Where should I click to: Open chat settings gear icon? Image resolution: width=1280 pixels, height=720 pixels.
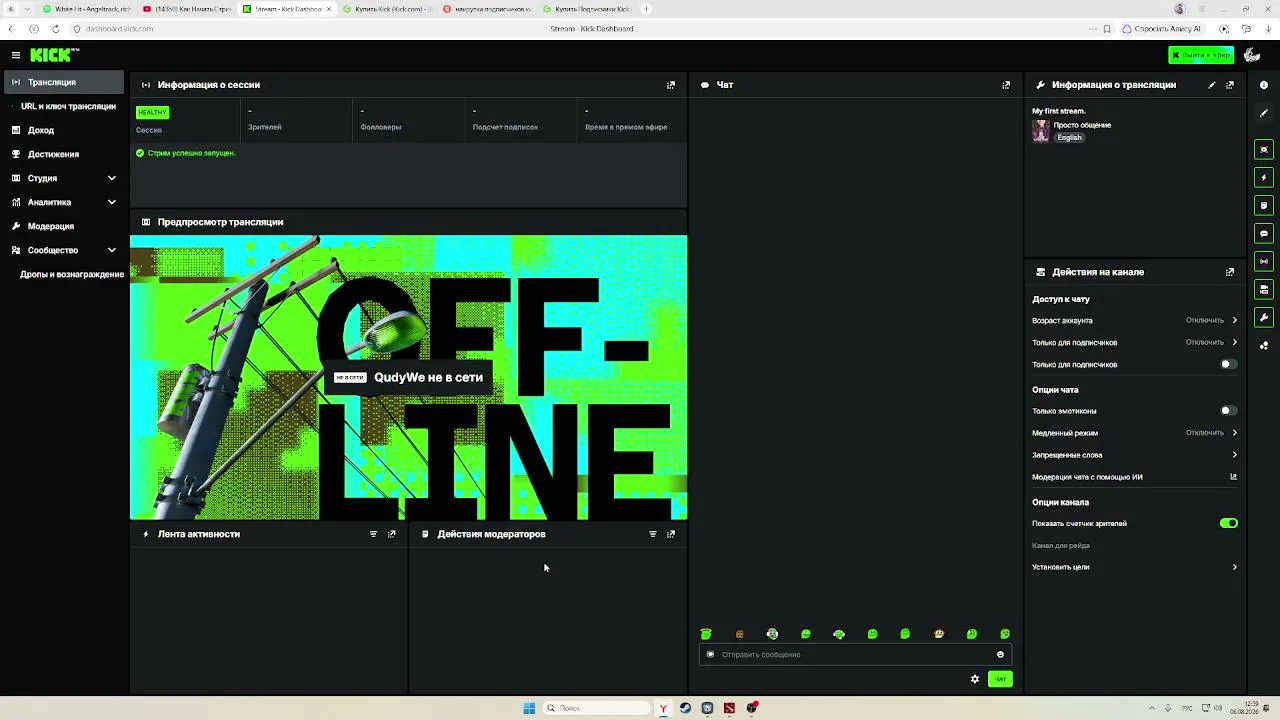(975, 679)
